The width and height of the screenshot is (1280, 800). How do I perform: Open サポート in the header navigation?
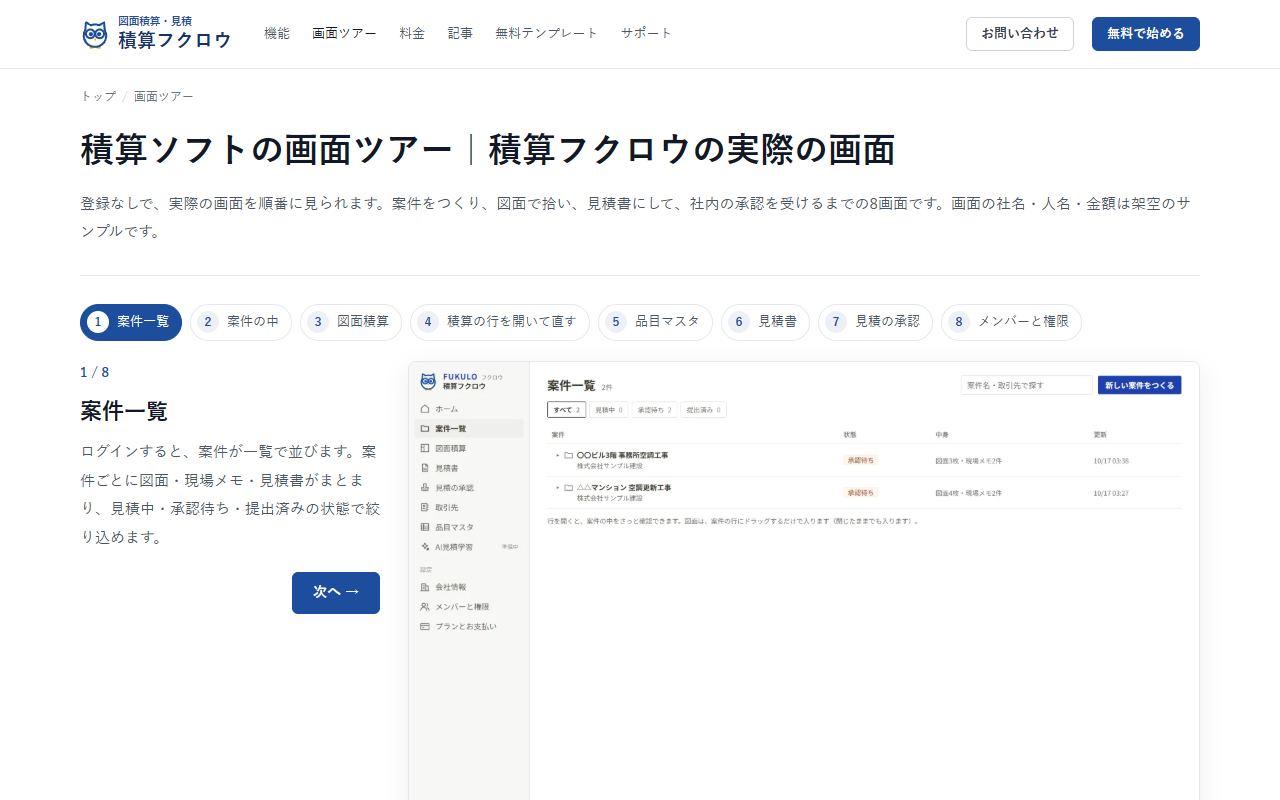click(x=646, y=33)
